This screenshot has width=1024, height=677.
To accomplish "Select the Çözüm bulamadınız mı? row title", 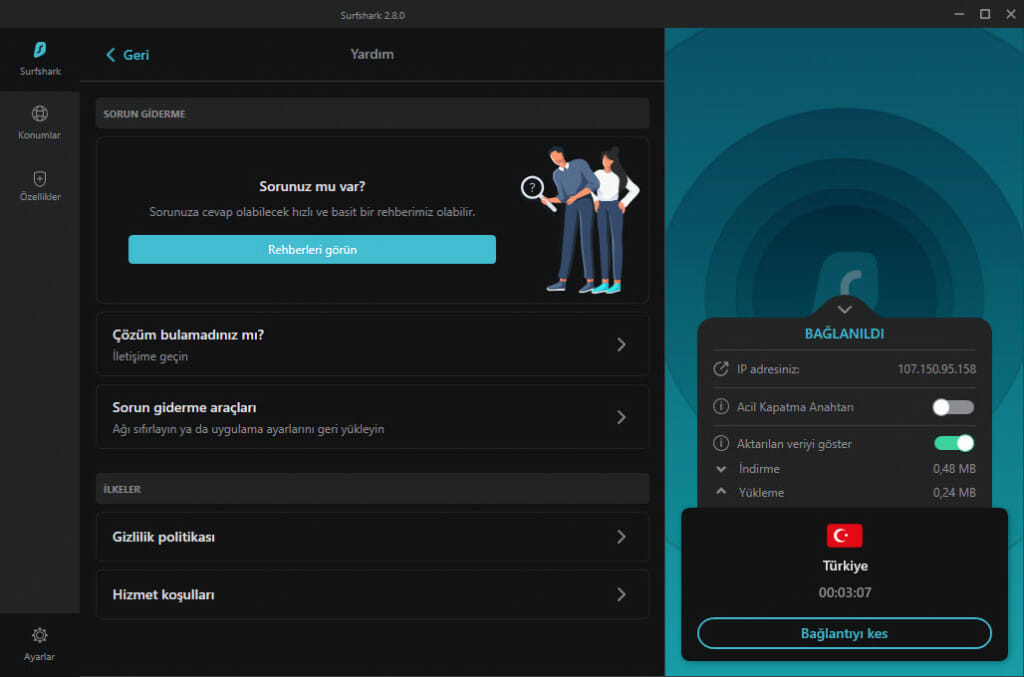I will tap(188, 335).
